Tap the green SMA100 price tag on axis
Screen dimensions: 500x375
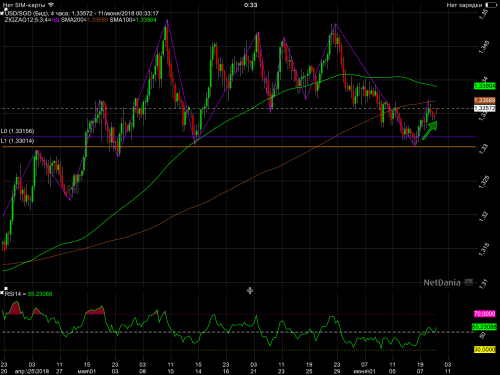pos(485,86)
